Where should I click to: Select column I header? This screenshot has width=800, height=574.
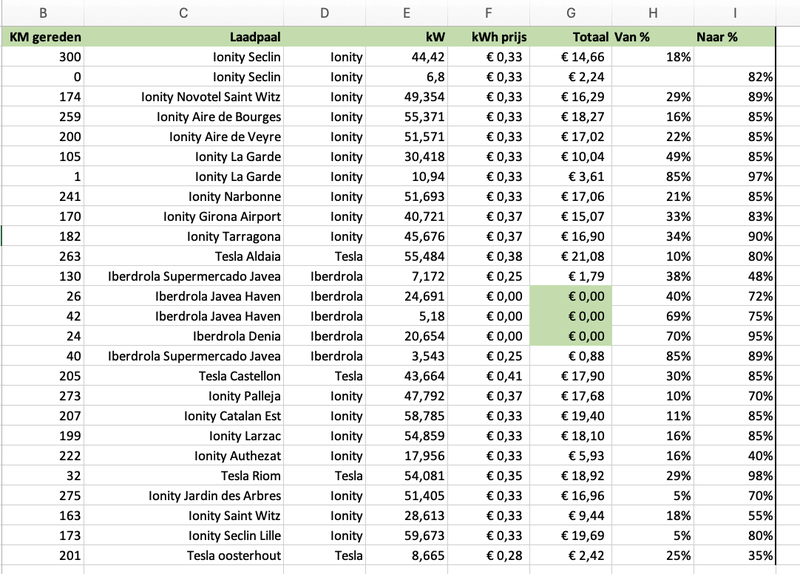click(735, 13)
